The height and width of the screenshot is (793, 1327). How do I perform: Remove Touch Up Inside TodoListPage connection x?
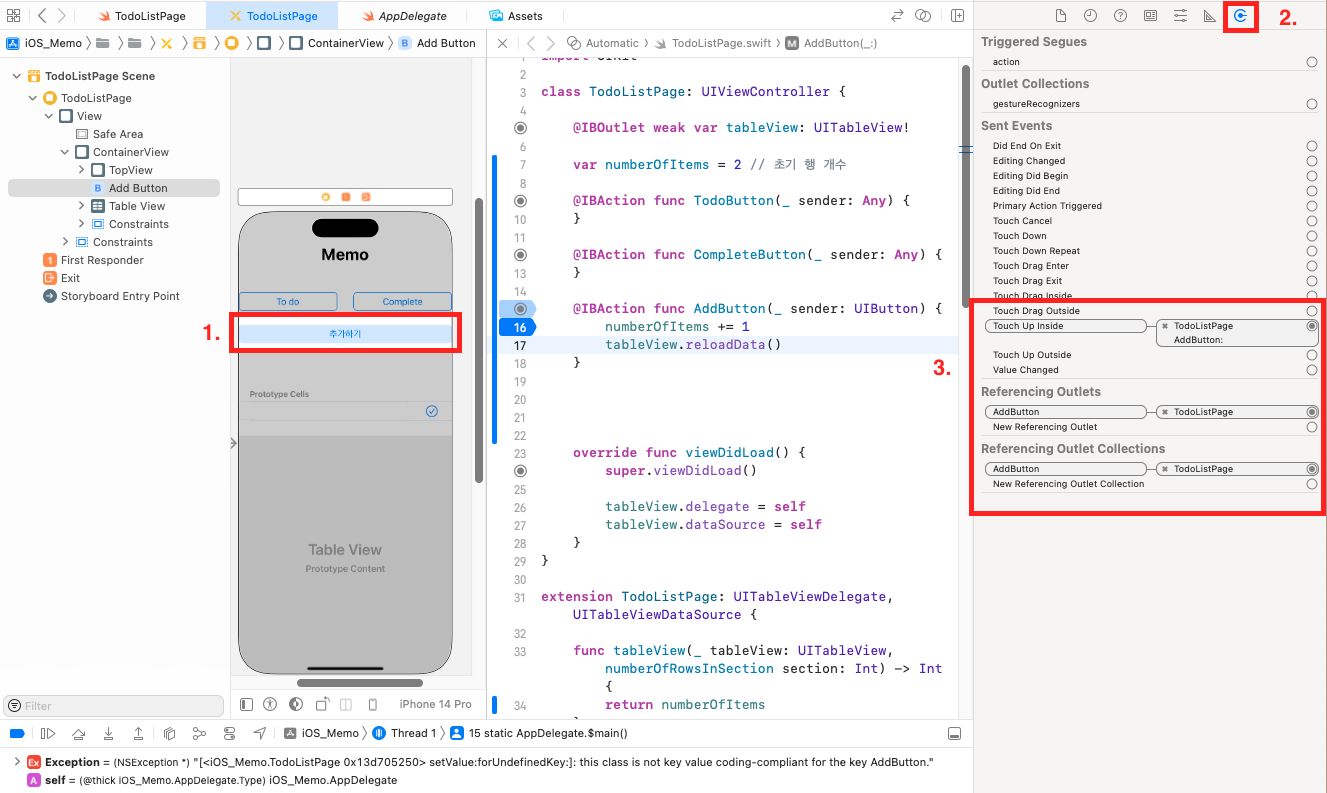click(1165, 326)
